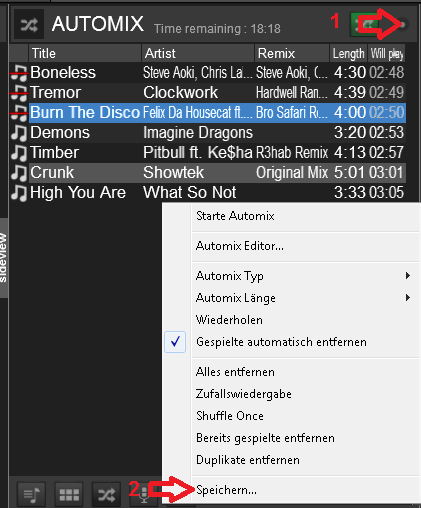Sort by Length column header
Screen dimensions: 421x508
pyautogui.click(x=348, y=53)
